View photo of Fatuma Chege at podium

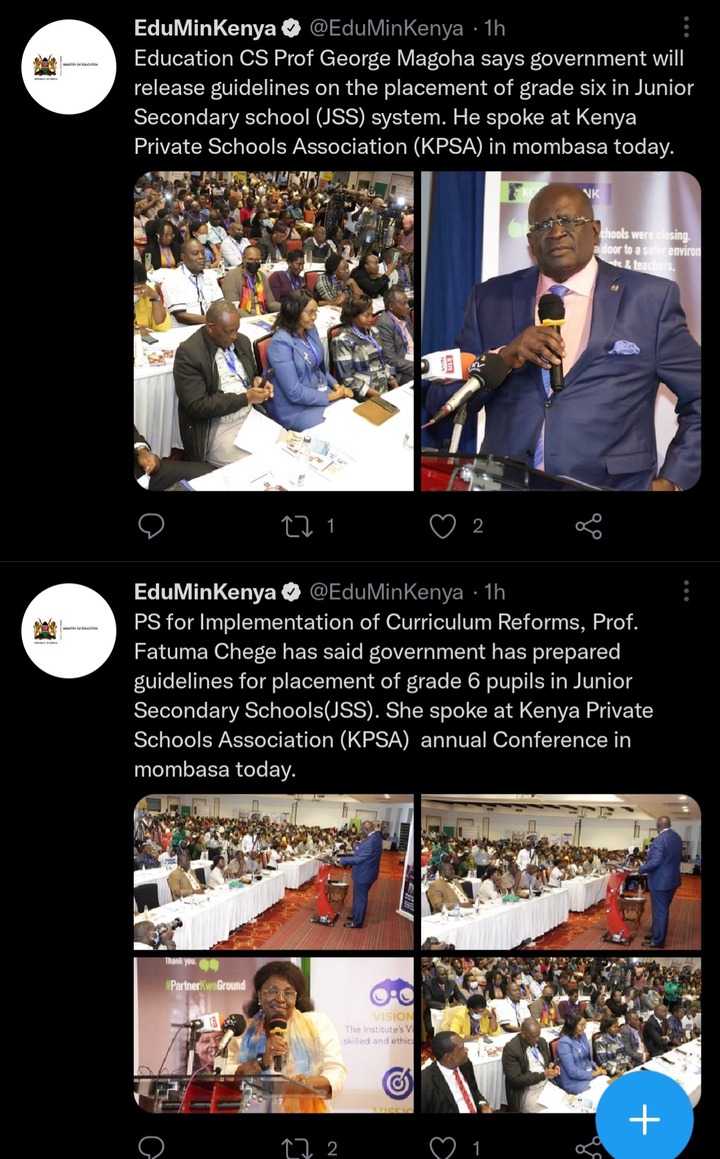(274, 1035)
